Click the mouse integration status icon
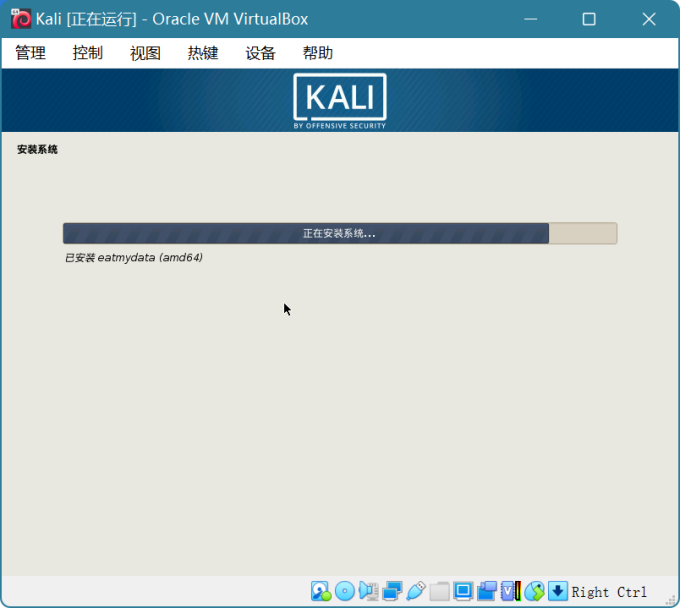Image resolution: width=681 pixels, height=609 pixels. pos(534,591)
